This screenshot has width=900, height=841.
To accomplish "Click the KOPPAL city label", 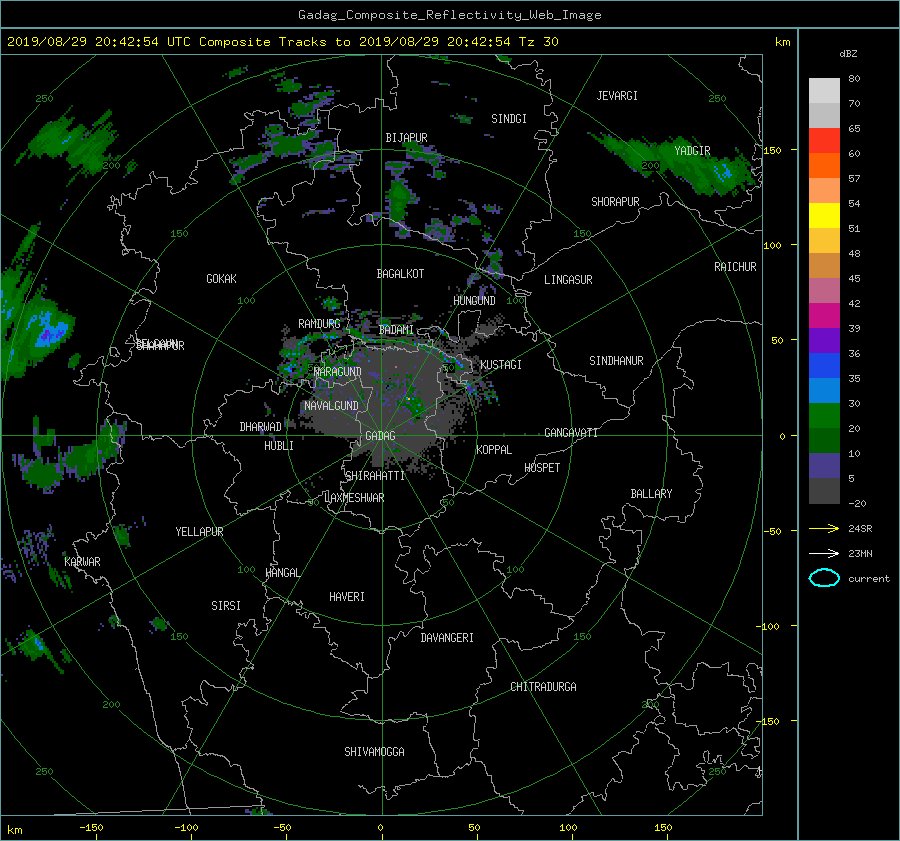I will 494,450.
